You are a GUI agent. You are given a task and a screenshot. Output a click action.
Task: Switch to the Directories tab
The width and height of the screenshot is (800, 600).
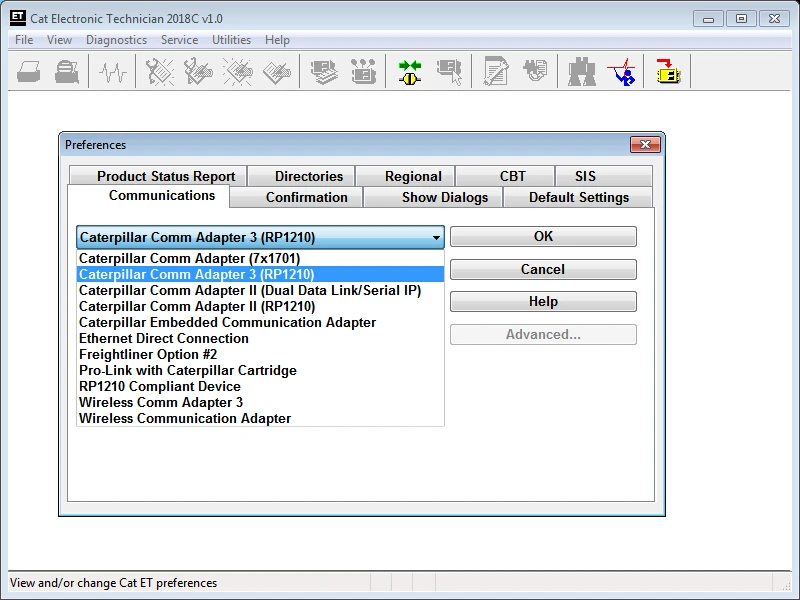tap(302, 176)
